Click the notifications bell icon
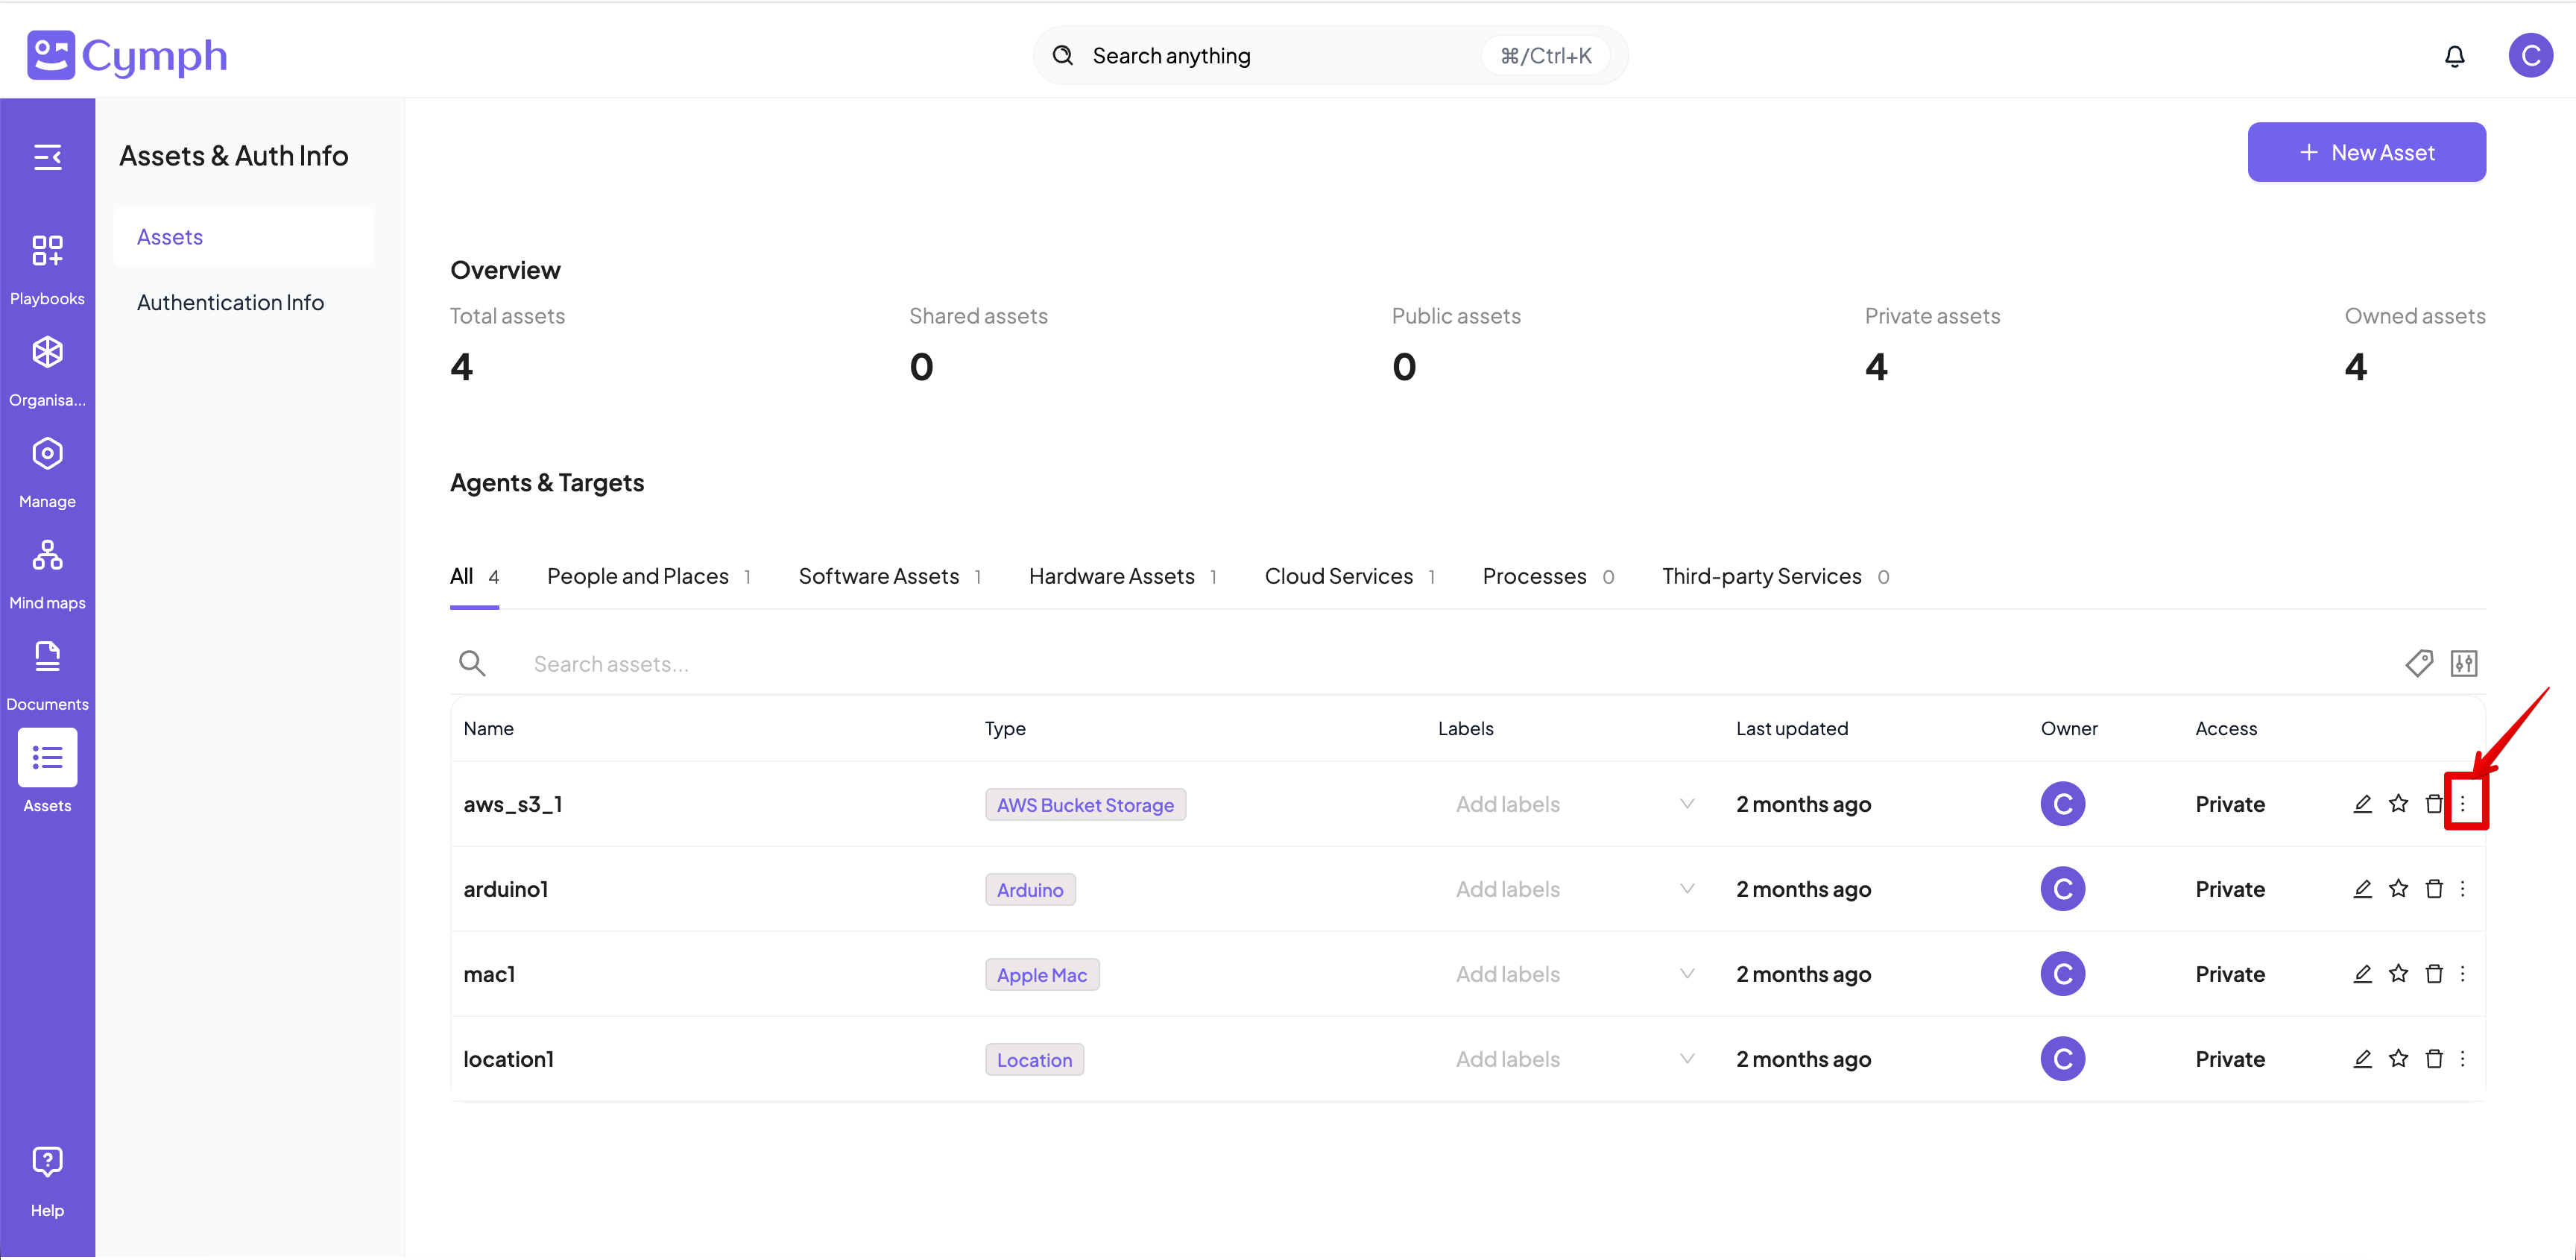The height and width of the screenshot is (1260, 2576). pos(2454,56)
